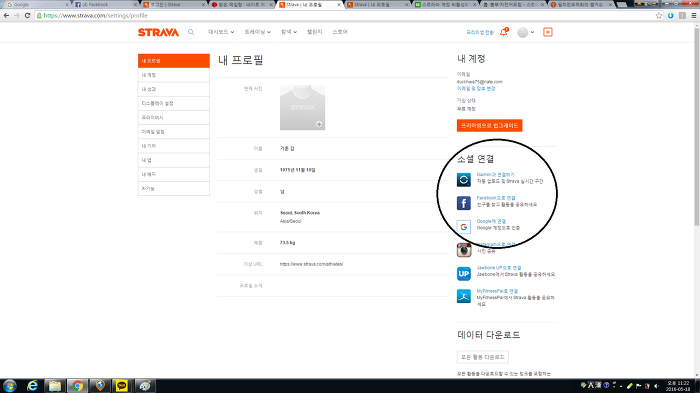Expand the 트레이닝 dropdown menu
The width and height of the screenshot is (700, 393).
coord(257,32)
